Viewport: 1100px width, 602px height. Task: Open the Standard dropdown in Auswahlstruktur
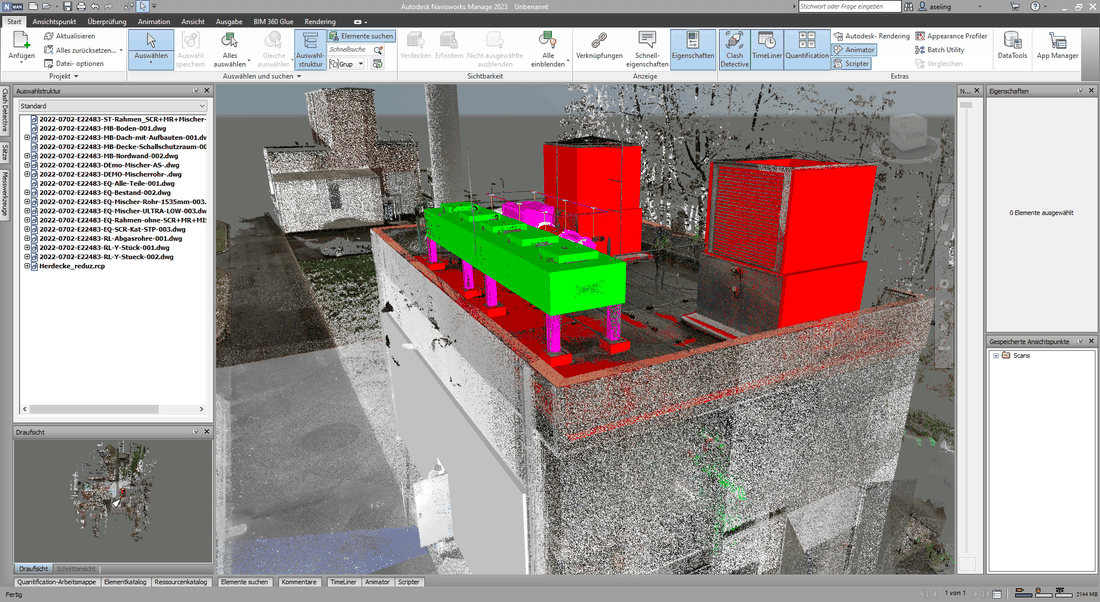tap(112, 106)
